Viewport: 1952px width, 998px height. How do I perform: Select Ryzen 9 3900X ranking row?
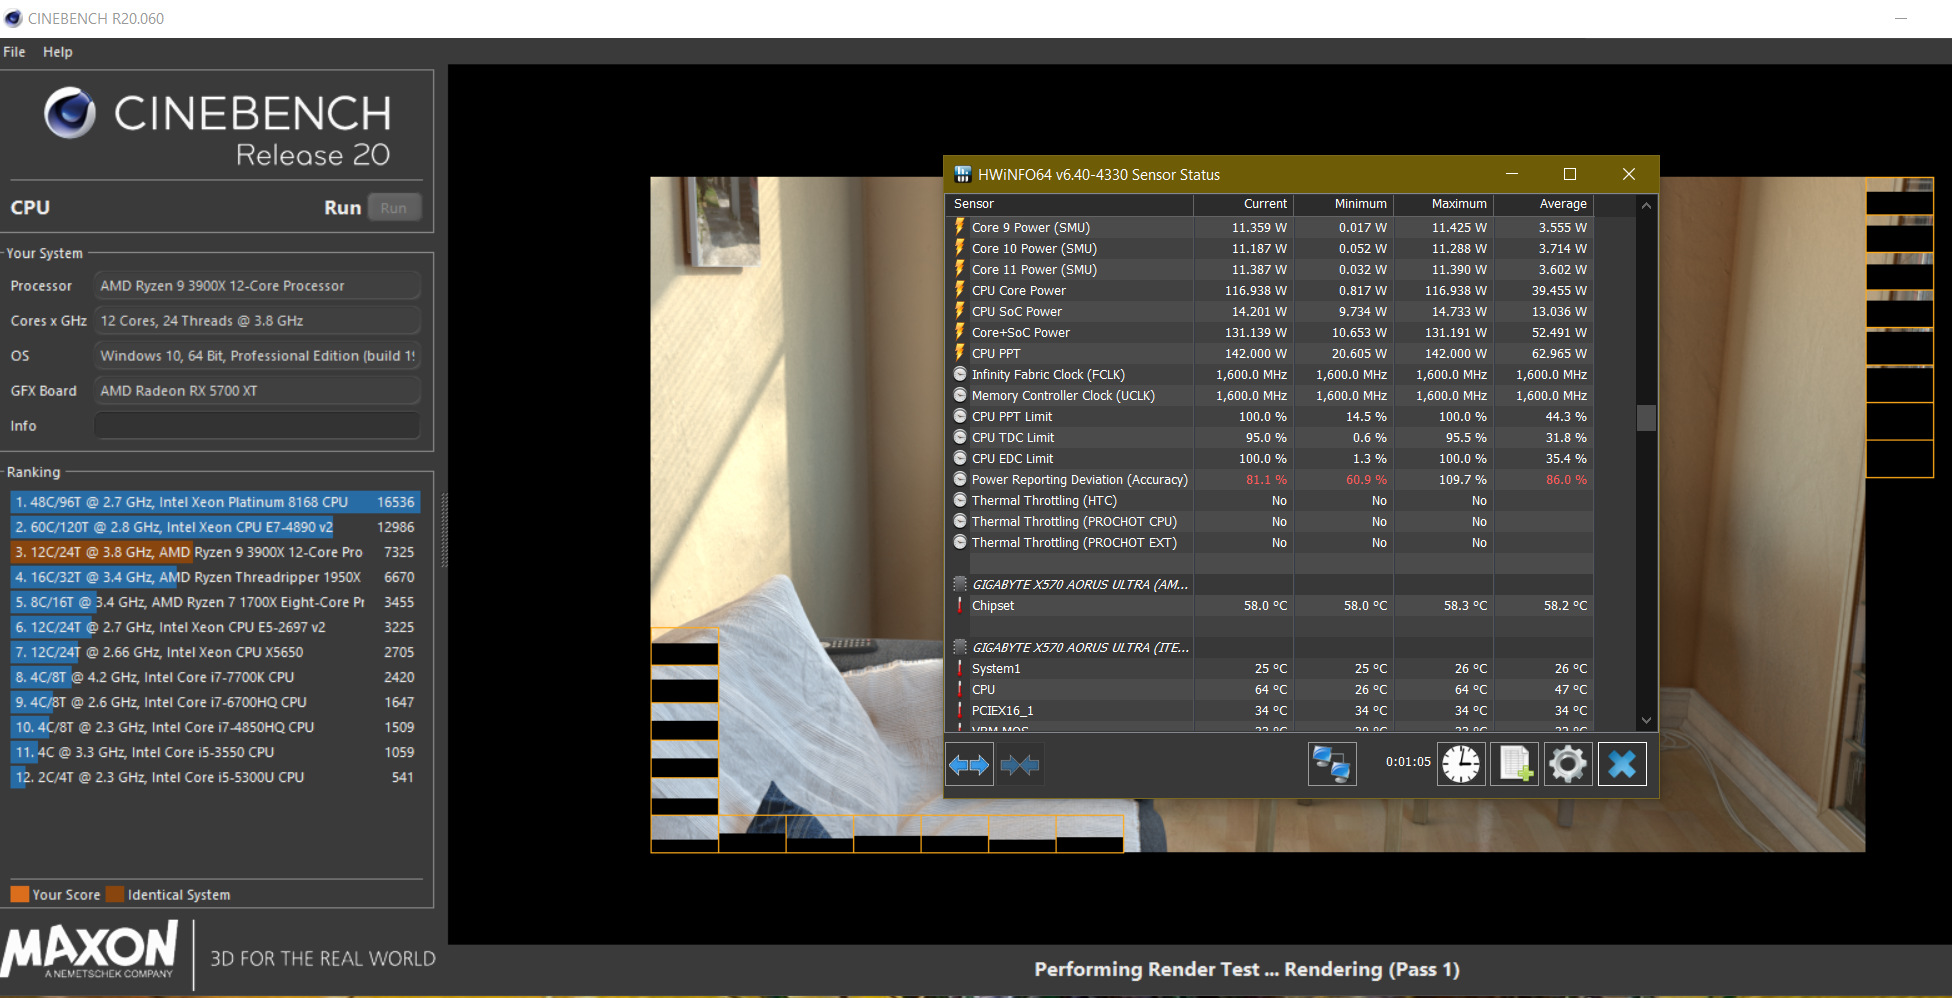point(215,552)
